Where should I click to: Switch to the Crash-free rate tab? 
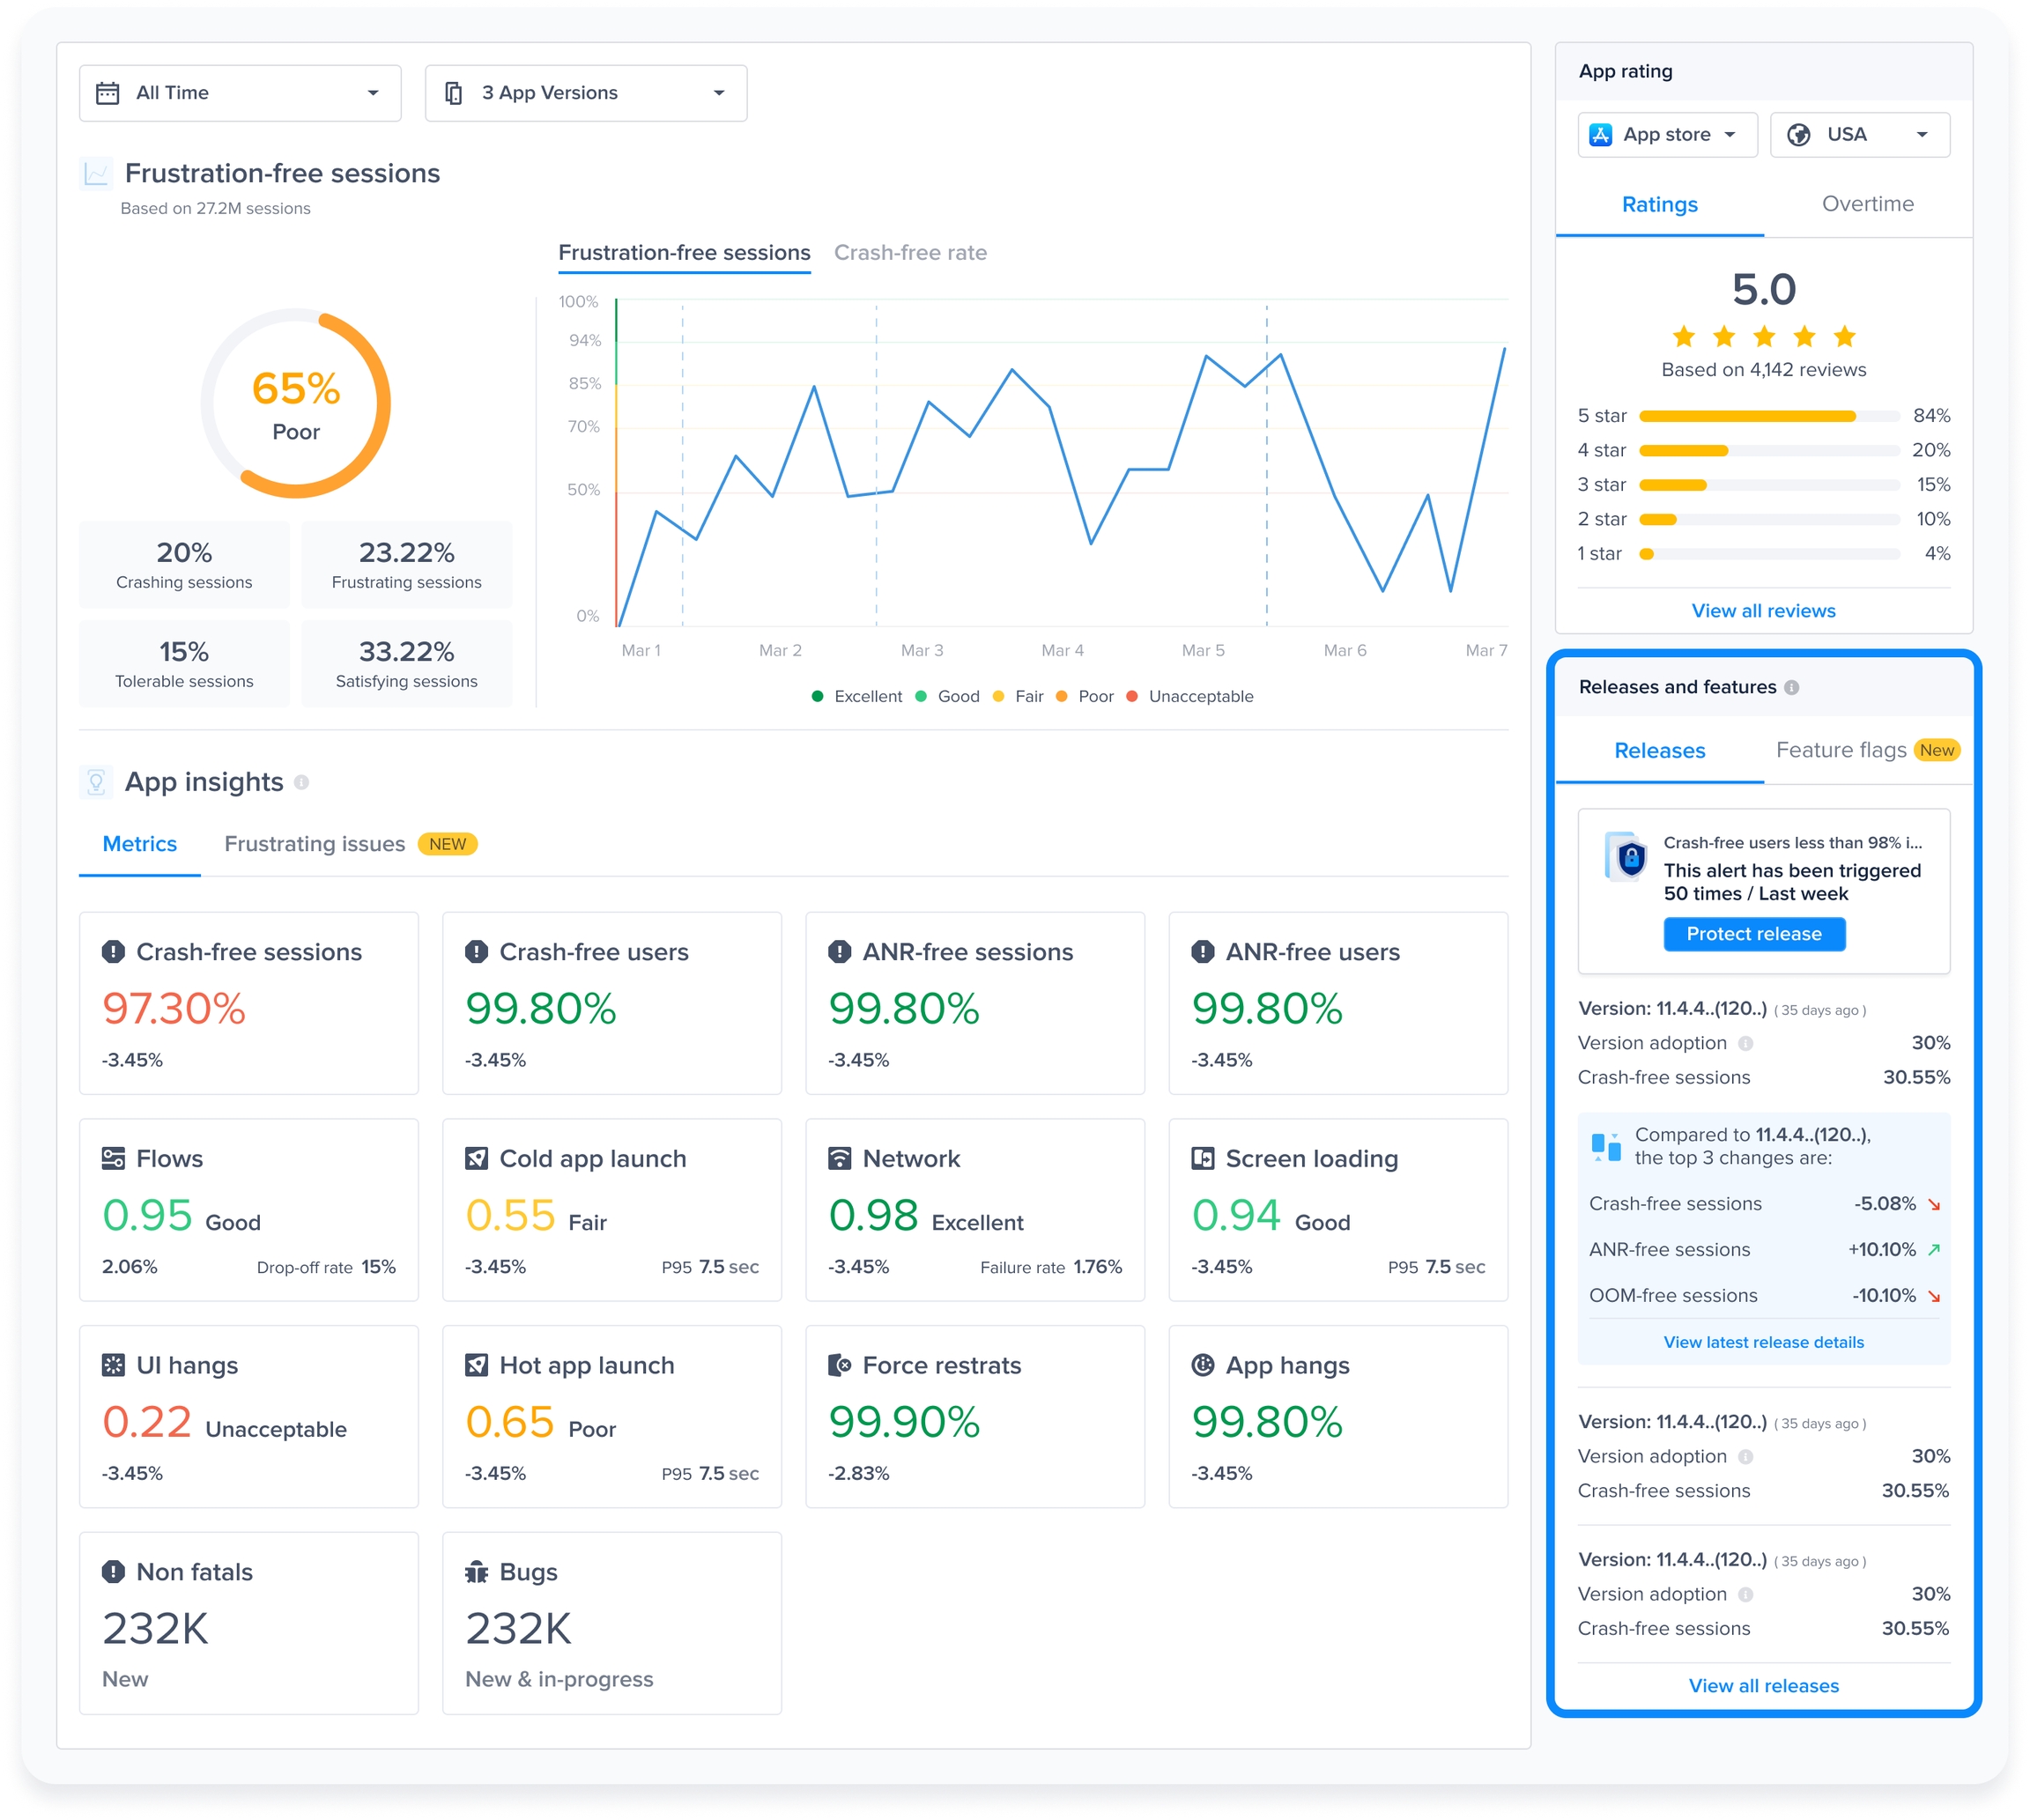coord(910,253)
